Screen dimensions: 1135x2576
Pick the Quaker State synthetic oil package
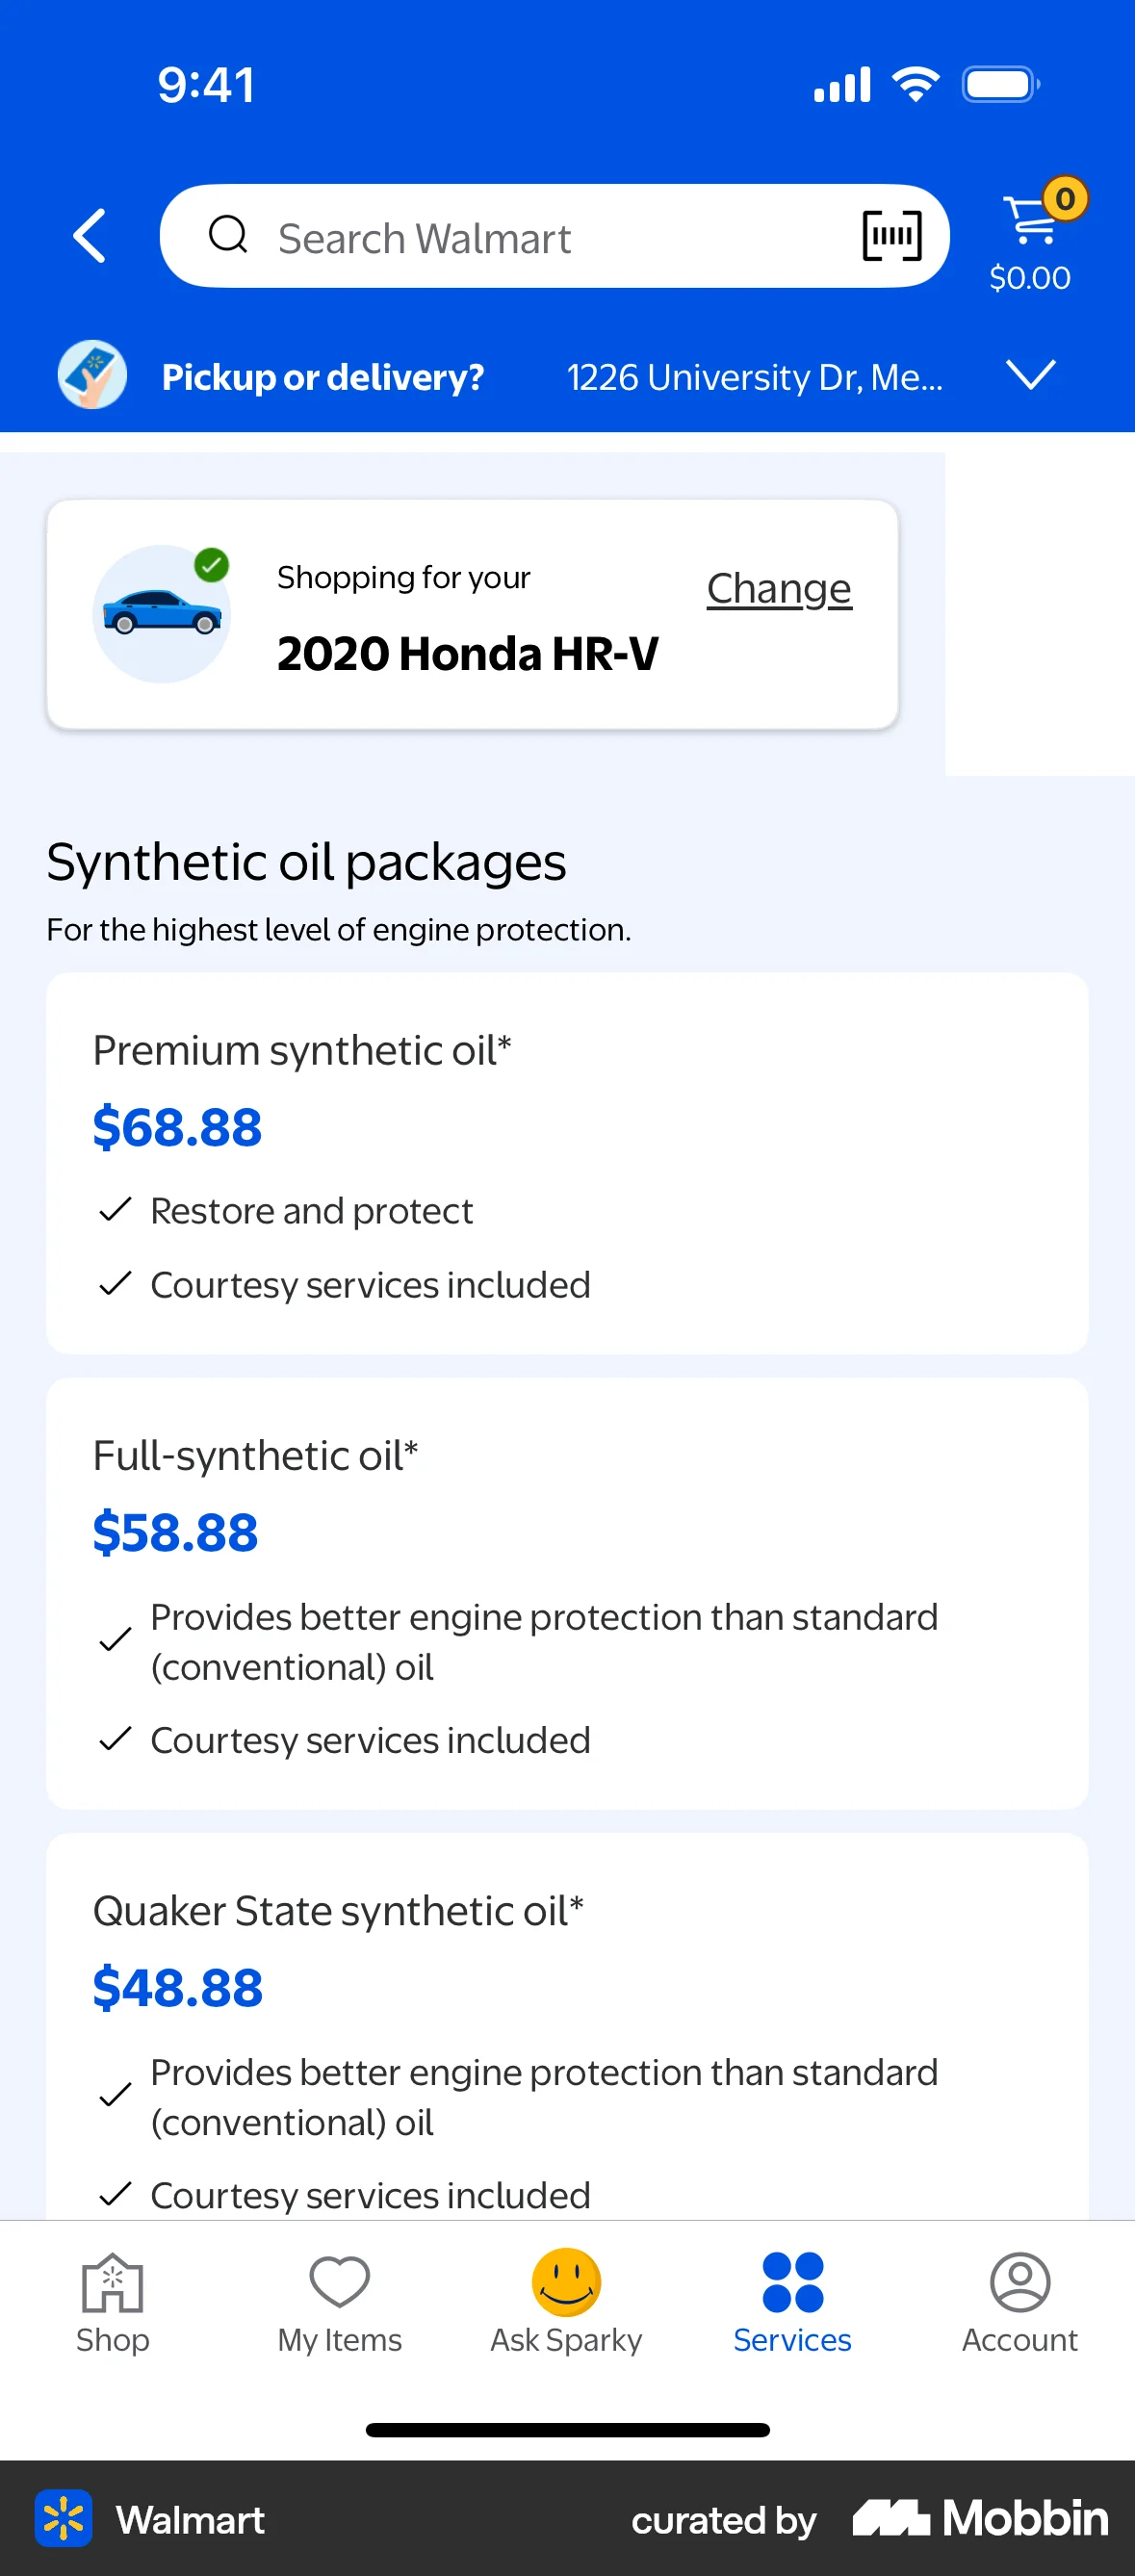567,2030
